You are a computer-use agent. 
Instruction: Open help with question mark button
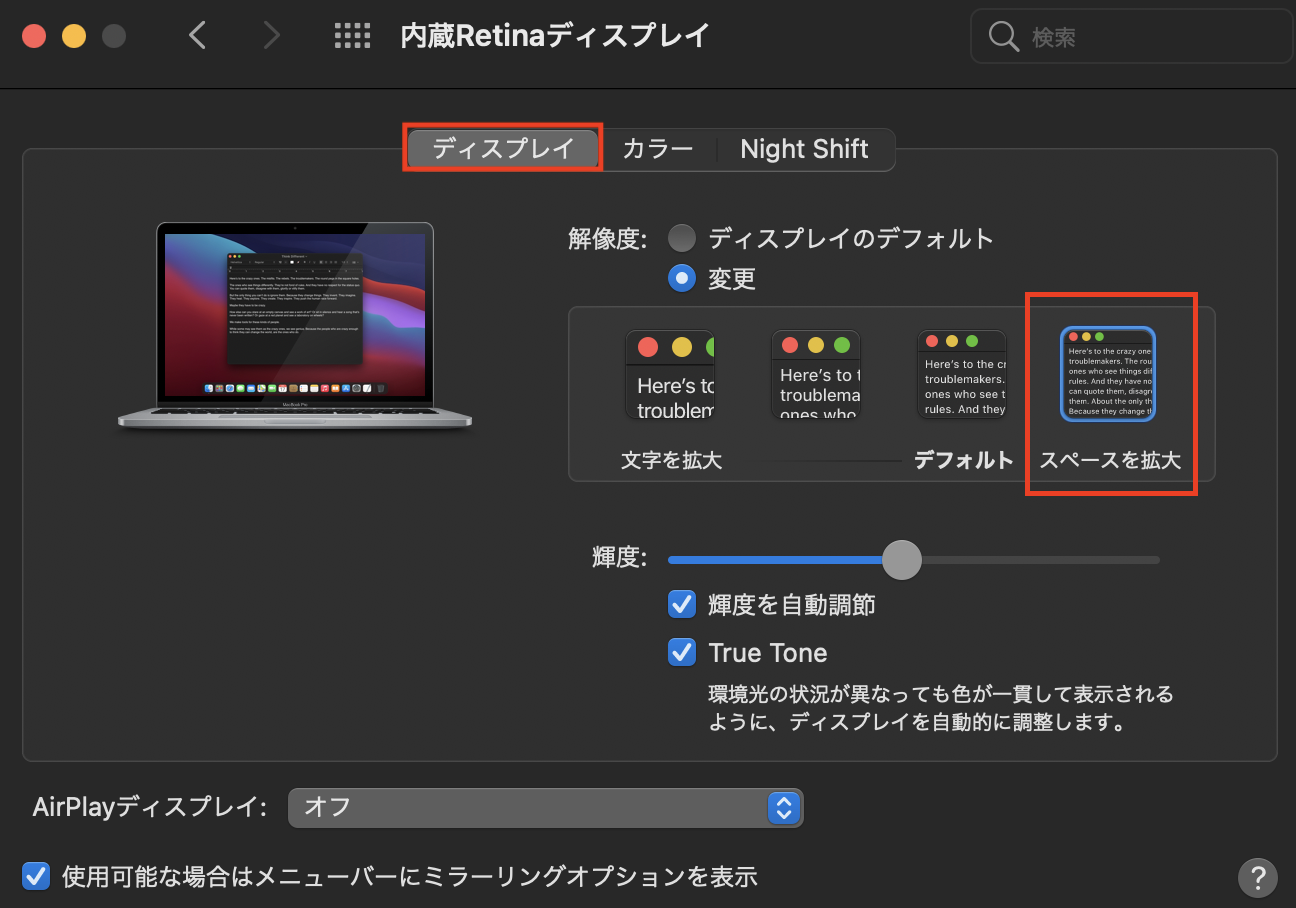(1257, 877)
